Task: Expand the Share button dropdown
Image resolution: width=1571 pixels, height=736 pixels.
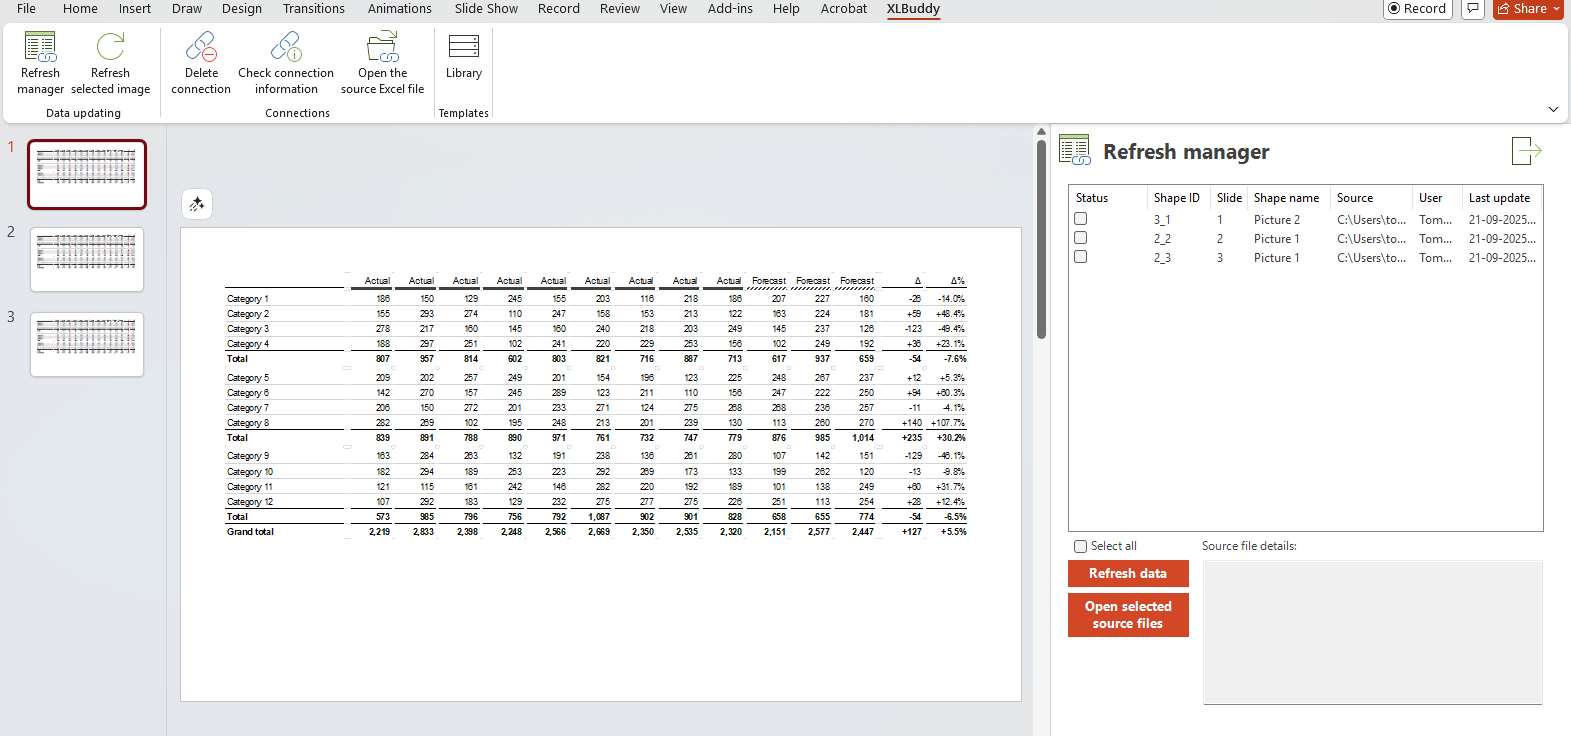Action: click(1556, 9)
